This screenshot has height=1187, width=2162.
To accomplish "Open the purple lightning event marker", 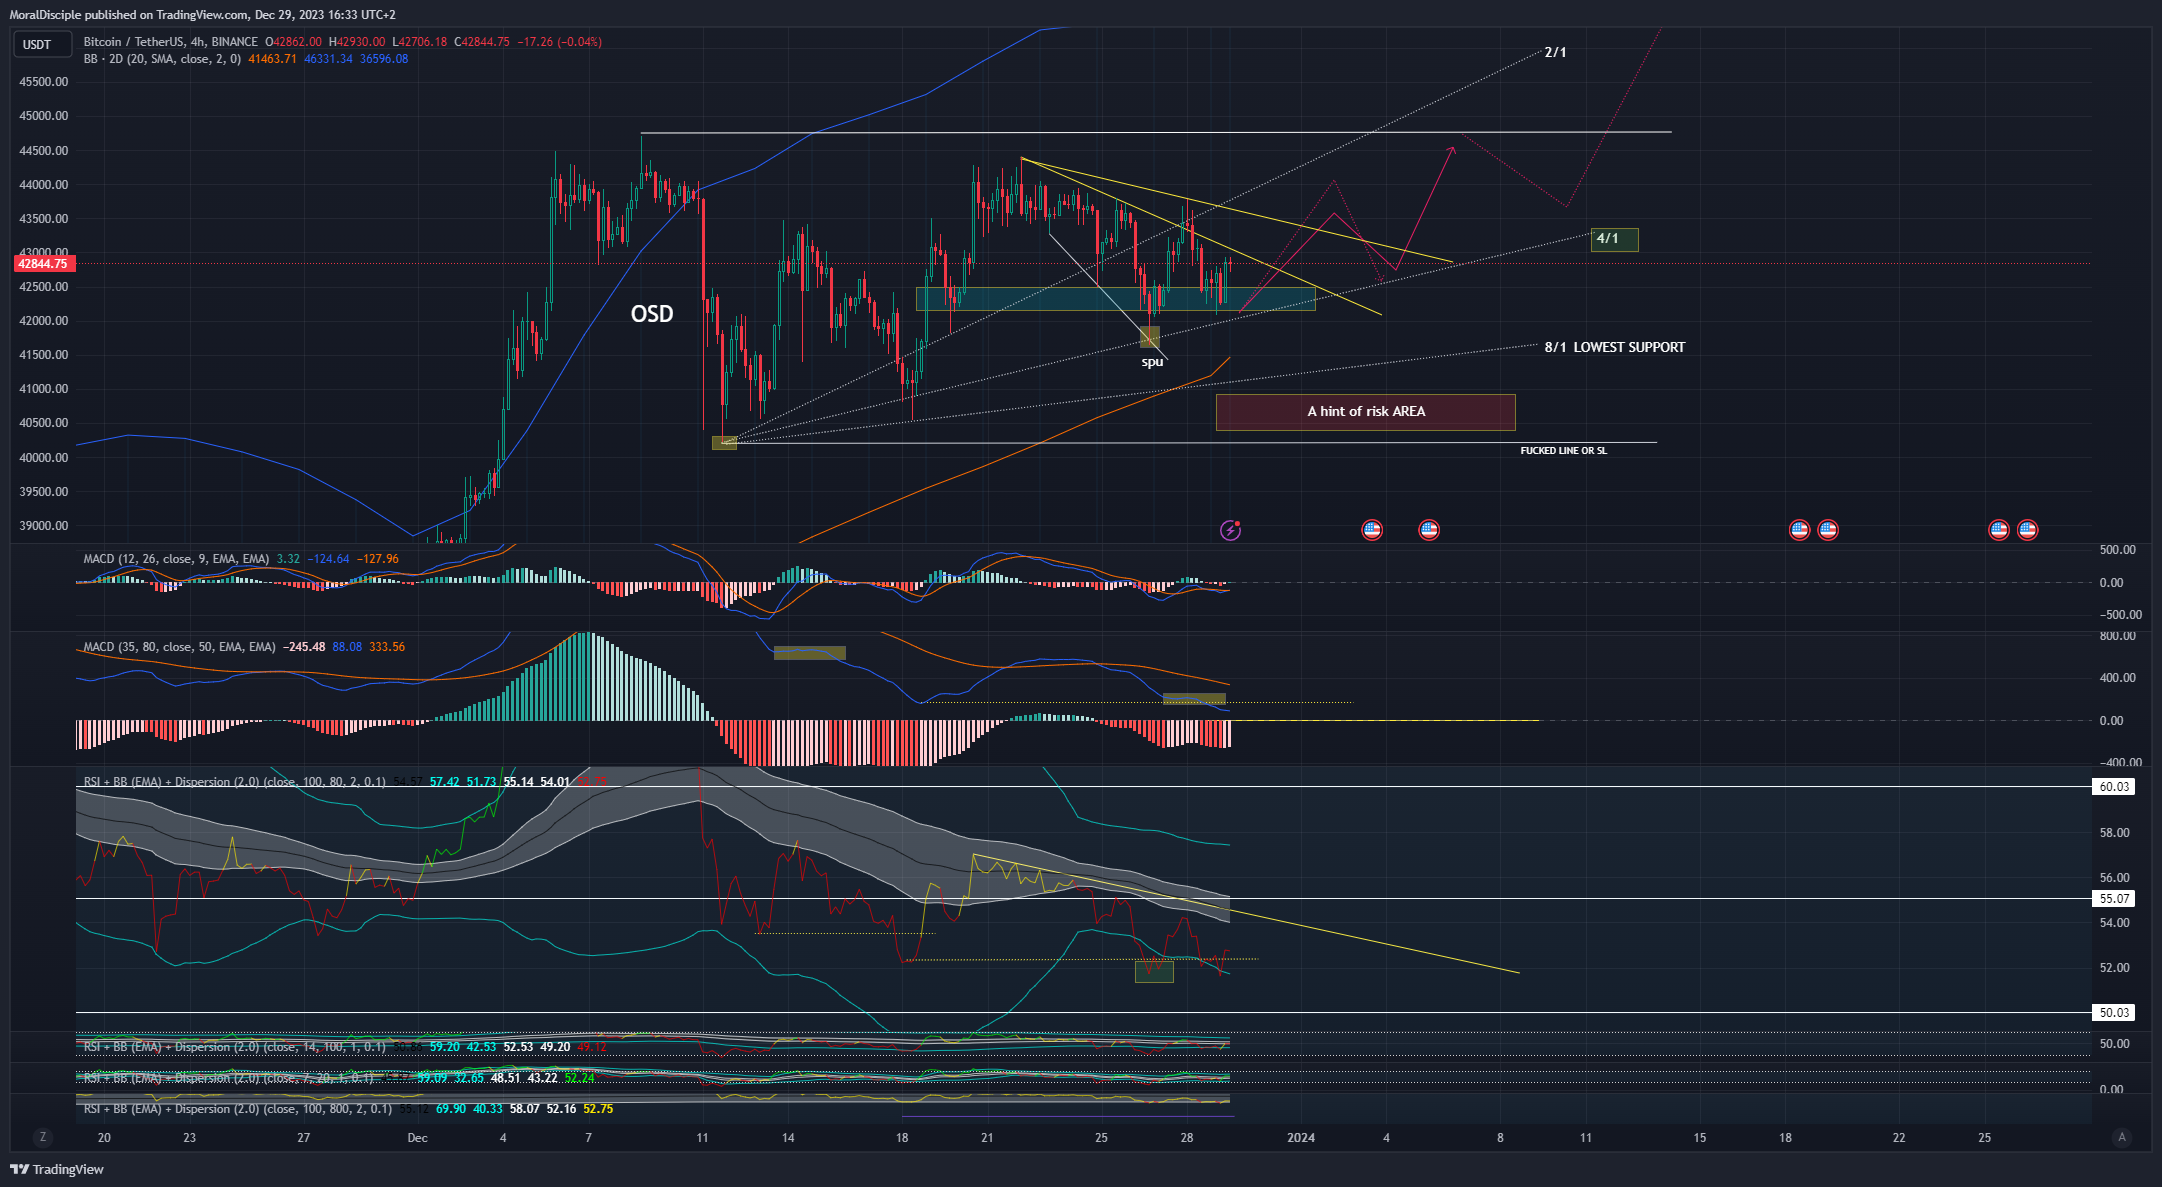I will [x=1230, y=530].
